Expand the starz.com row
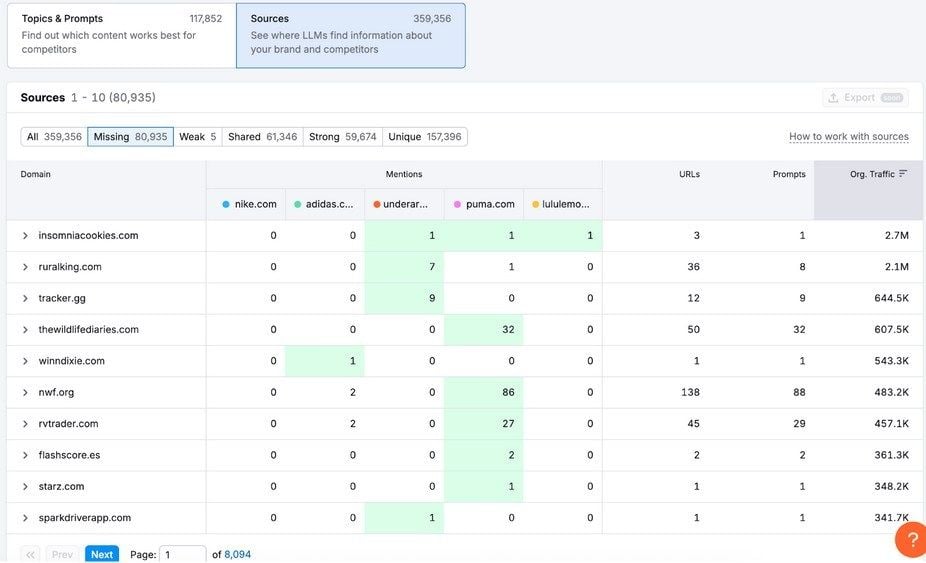Image resolution: width=926 pixels, height=563 pixels. [25, 486]
